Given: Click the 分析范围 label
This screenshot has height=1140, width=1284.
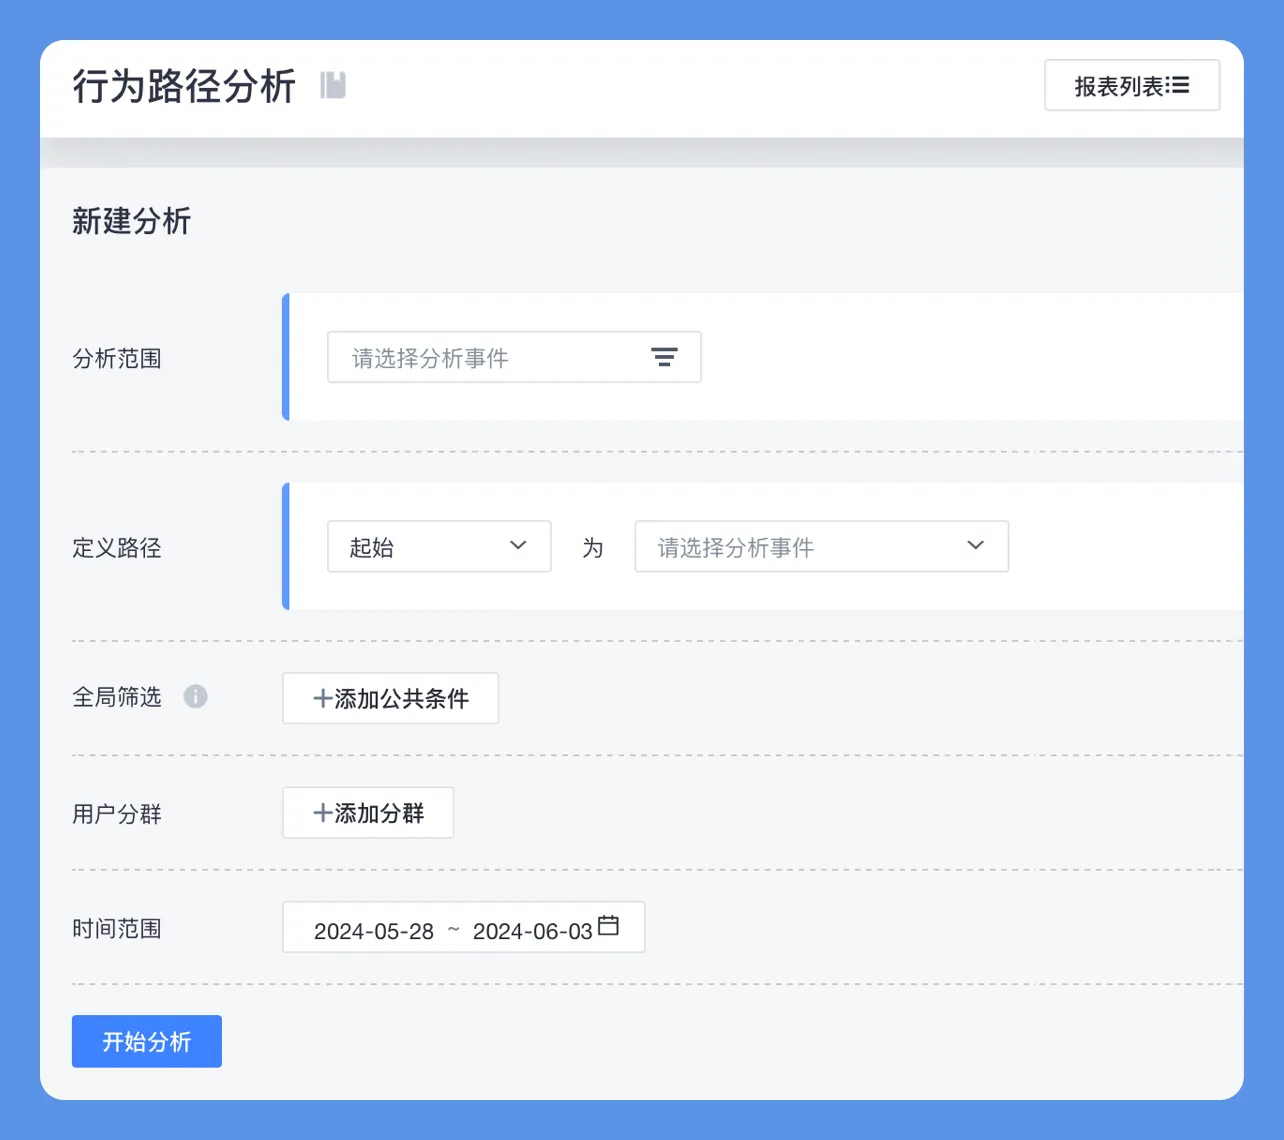Looking at the screenshot, I should (x=117, y=358).
